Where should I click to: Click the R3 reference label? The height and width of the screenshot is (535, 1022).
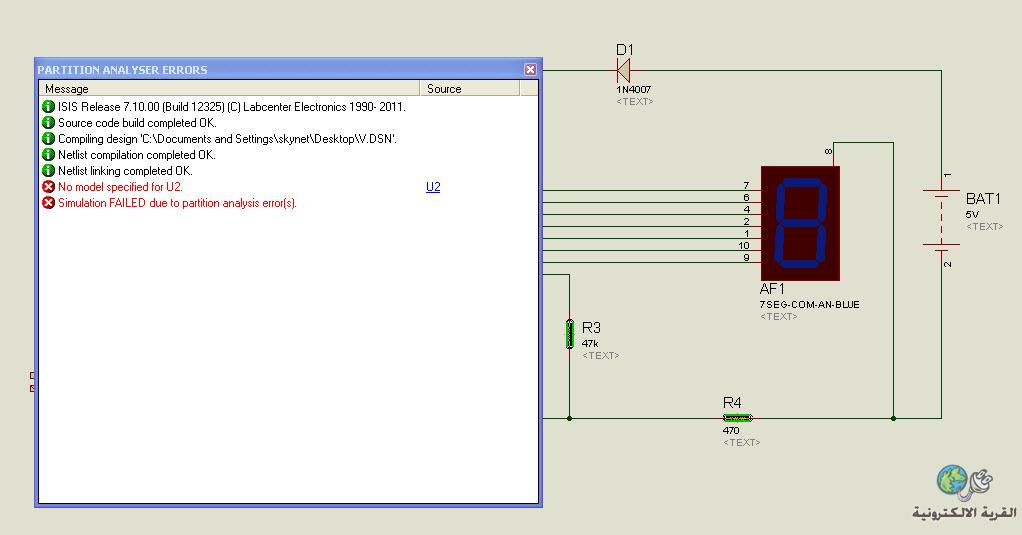[591, 328]
